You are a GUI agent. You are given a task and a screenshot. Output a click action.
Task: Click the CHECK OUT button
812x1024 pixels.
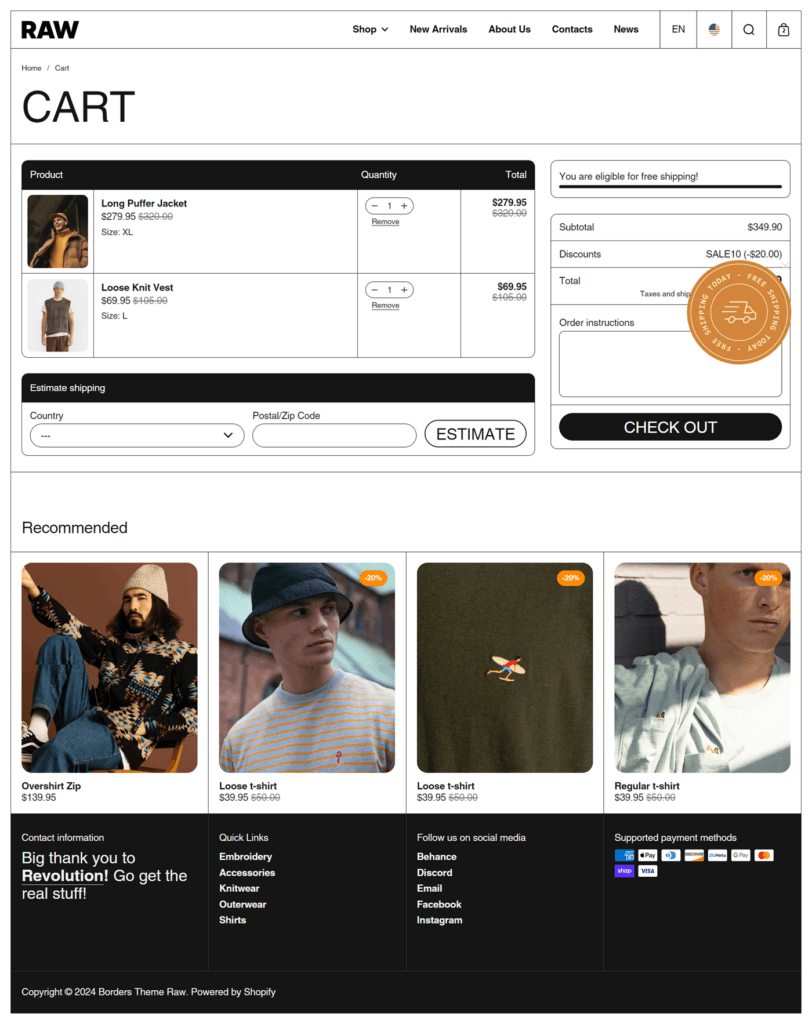[x=670, y=427]
